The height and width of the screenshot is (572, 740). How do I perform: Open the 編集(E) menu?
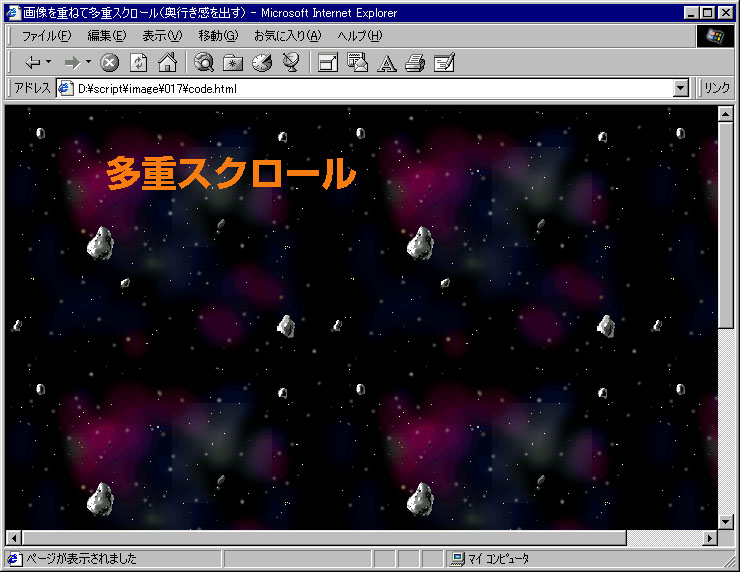point(107,36)
